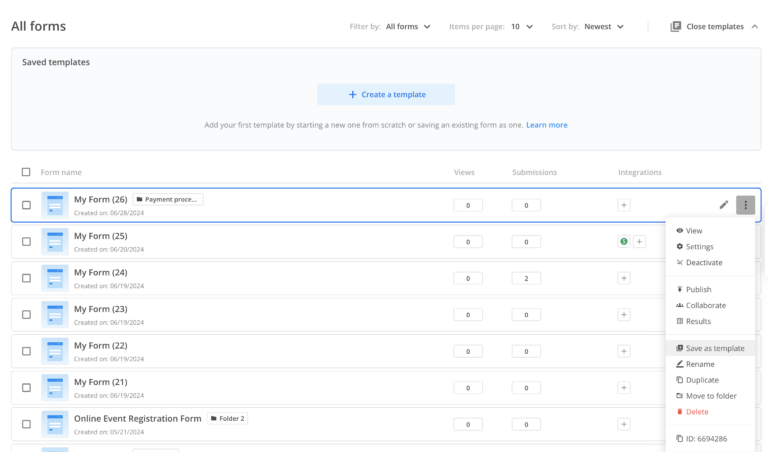The height and width of the screenshot is (452, 768).
Task: Select Publish in the context menu
Action: 710,289
